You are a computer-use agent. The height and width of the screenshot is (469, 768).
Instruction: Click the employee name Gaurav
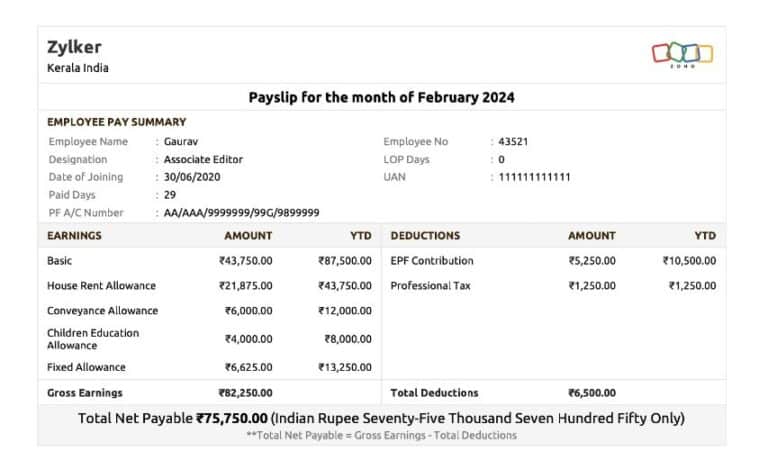(x=181, y=142)
